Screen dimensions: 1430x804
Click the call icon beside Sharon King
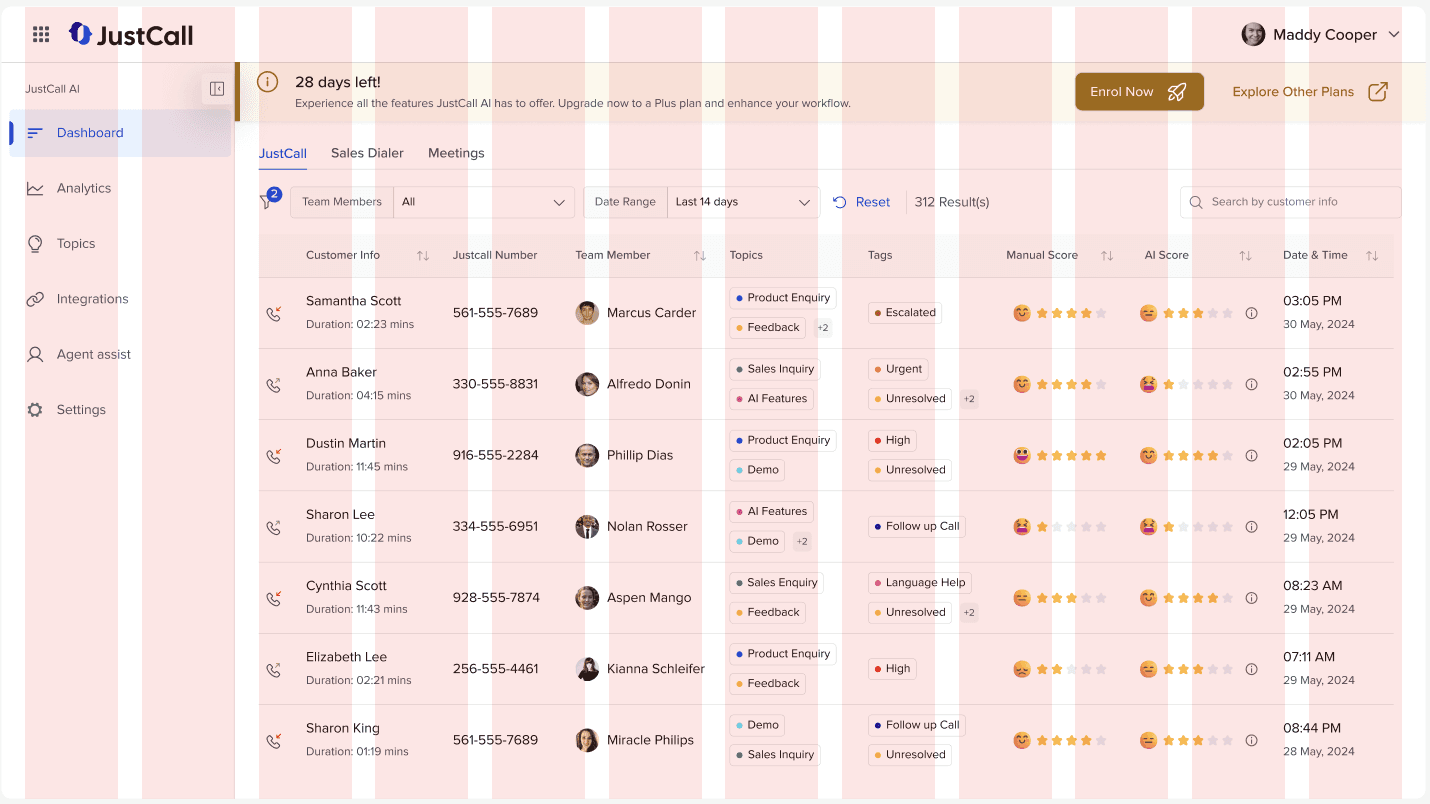[274, 741]
